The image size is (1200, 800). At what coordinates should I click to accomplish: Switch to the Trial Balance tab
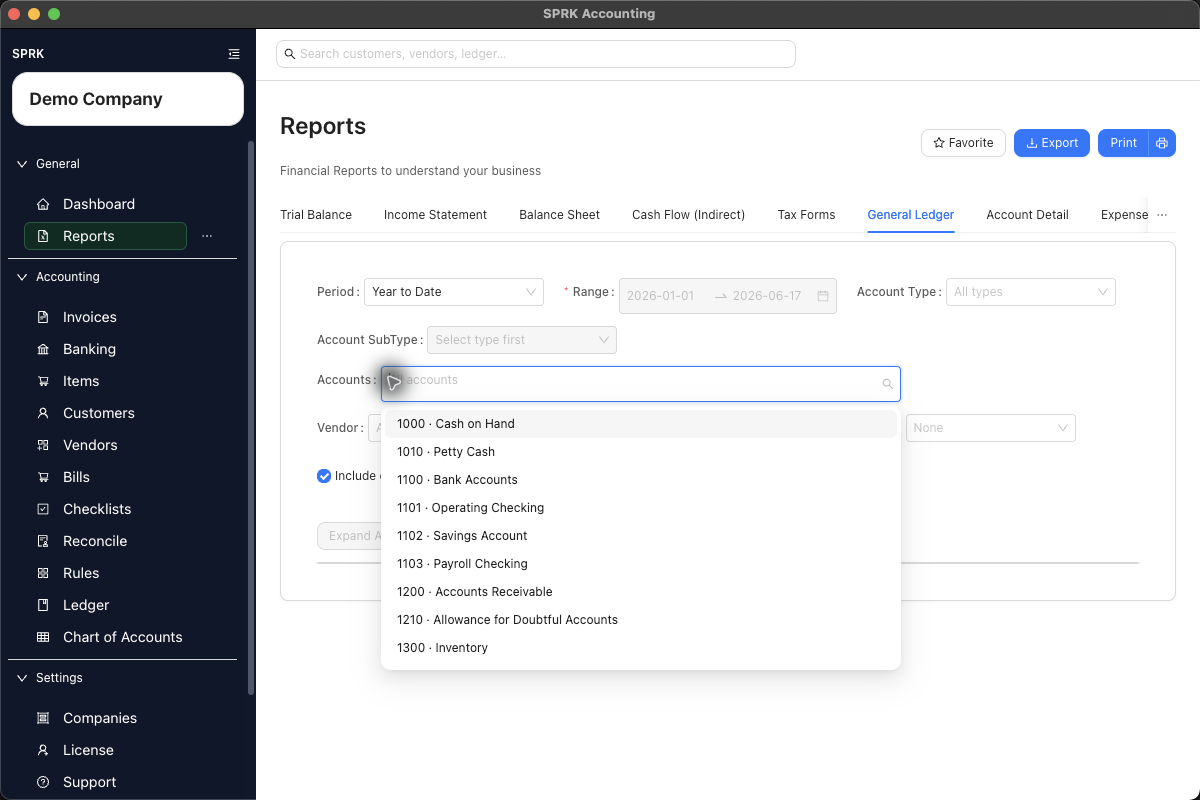[x=316, y=215]
